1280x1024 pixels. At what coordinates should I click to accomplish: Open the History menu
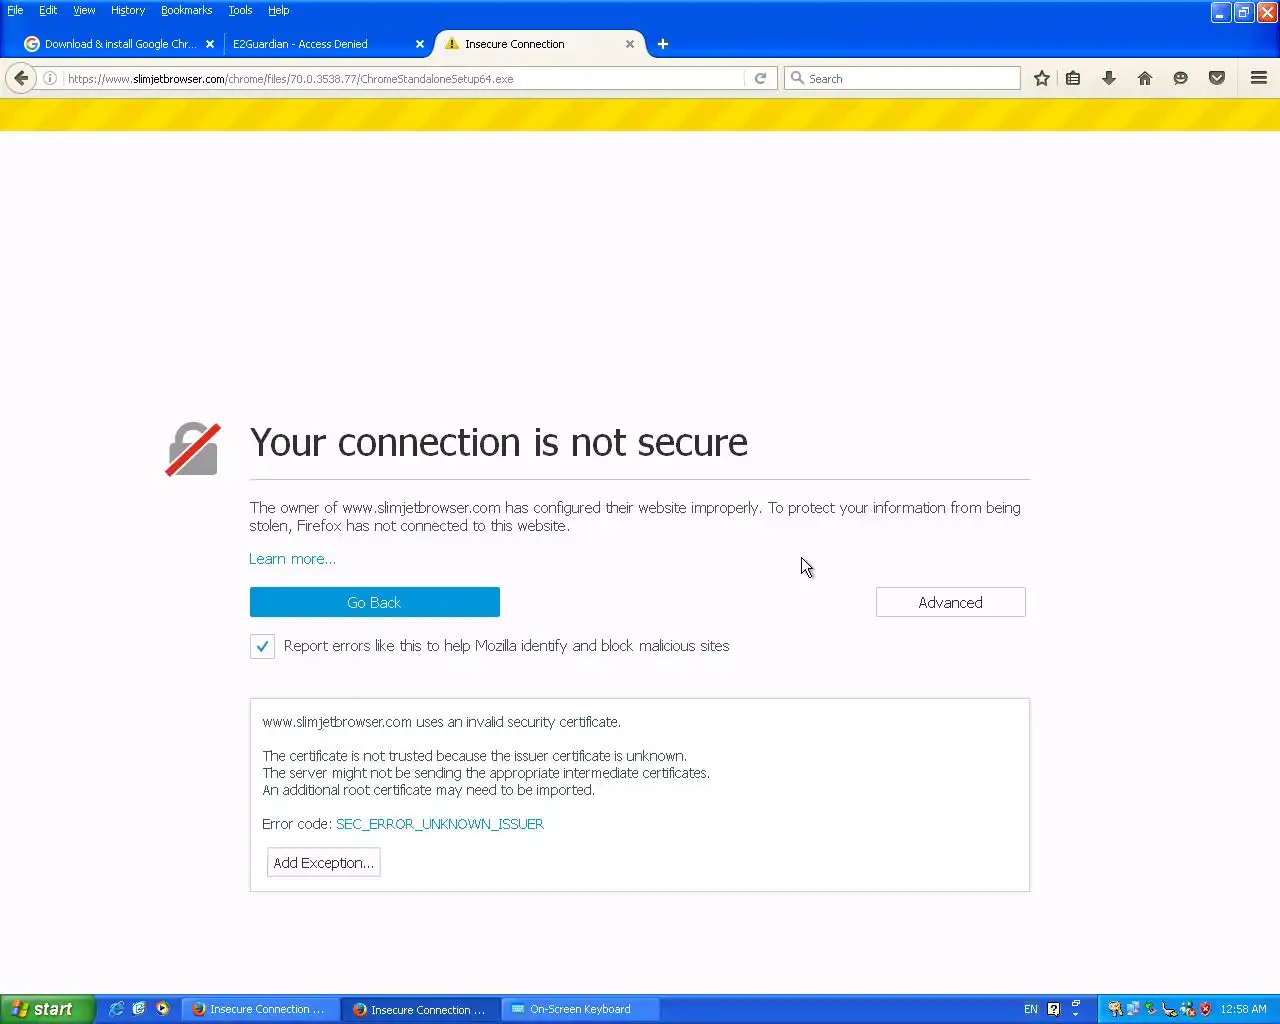[128, 10]
